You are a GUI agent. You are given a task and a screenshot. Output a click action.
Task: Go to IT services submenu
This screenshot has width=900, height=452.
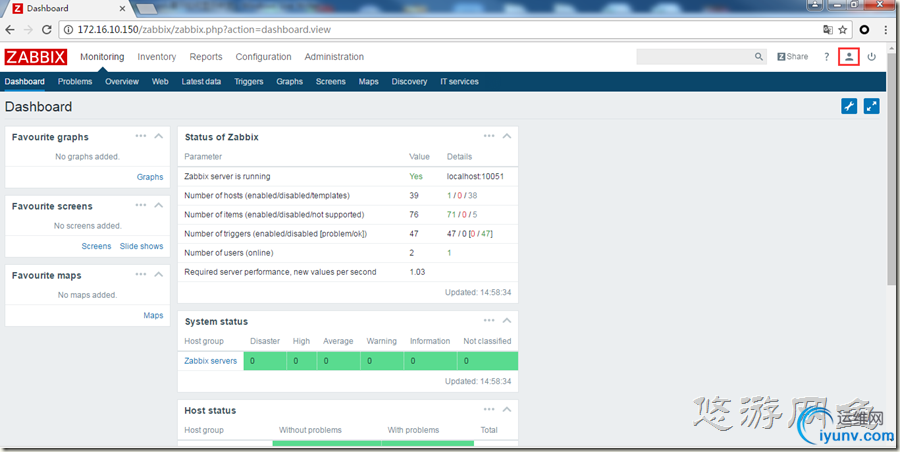[x=459, y=82]
